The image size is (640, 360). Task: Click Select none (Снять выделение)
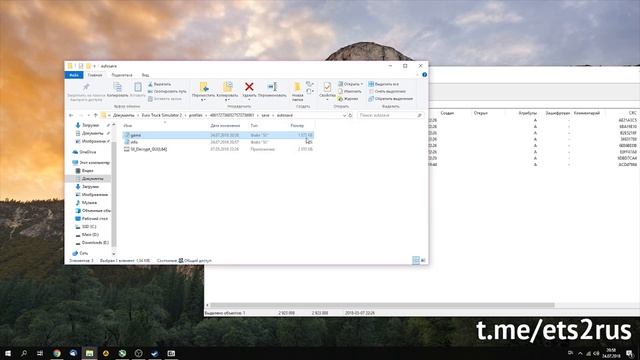pos(387,91)
